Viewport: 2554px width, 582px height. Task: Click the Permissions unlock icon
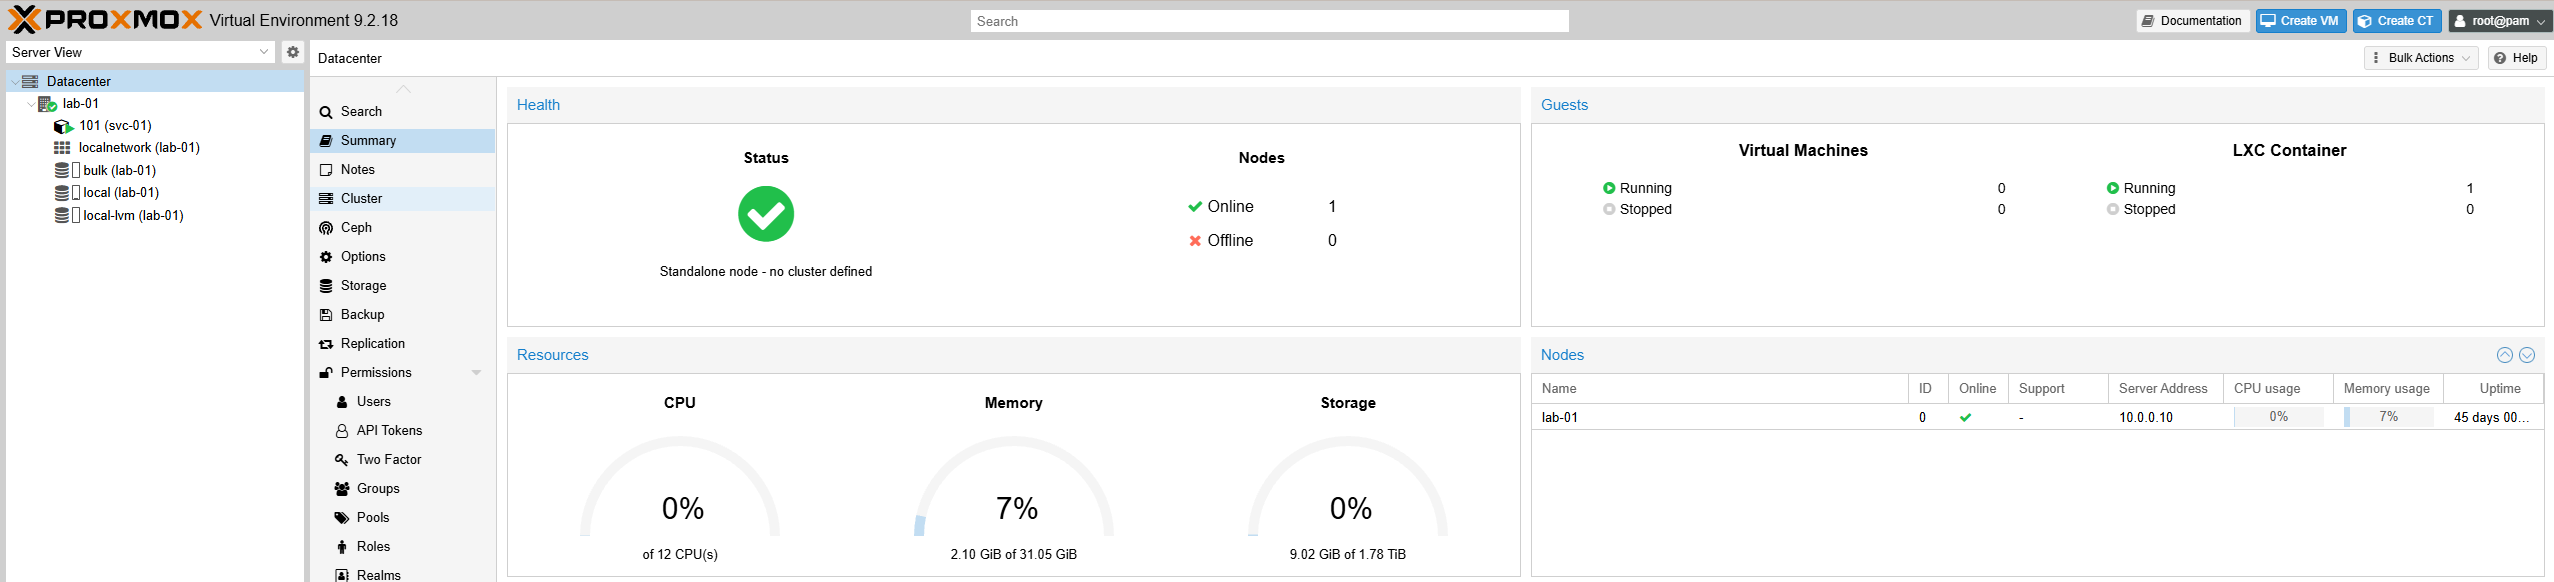[x=326, y=373]
